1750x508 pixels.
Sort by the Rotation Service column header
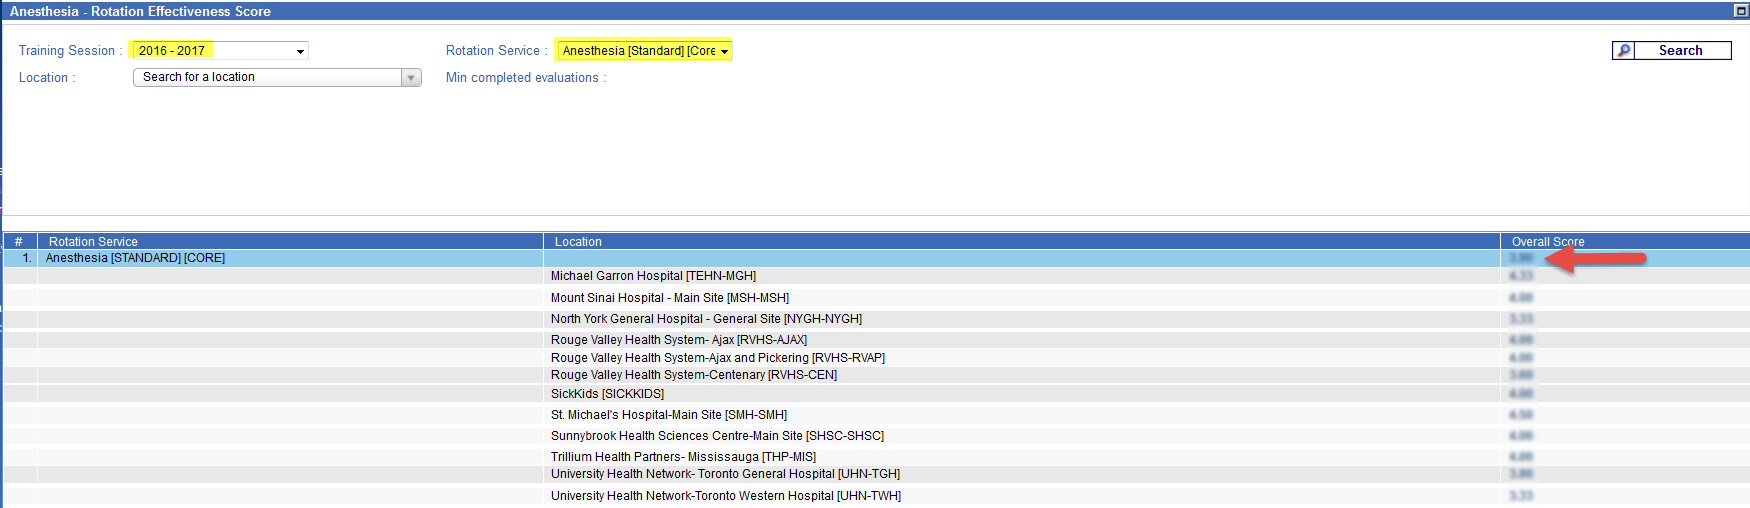[x=93, y=242]
